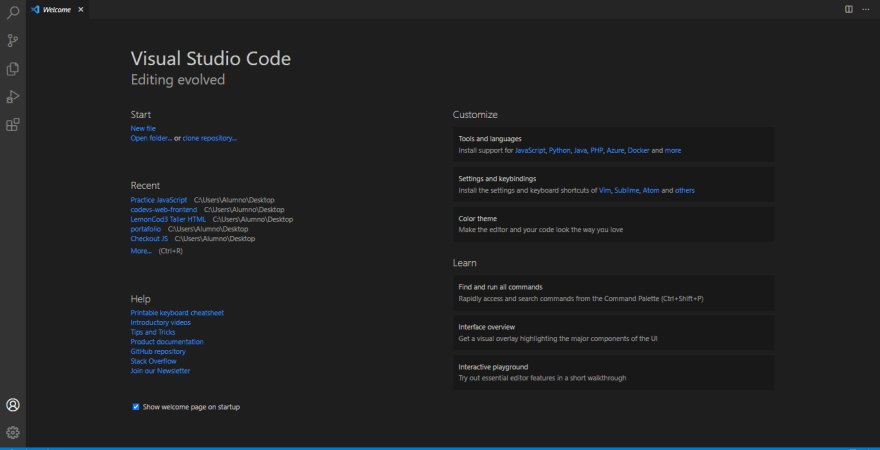
Task: Open the Source Control view
Action: 12,40
